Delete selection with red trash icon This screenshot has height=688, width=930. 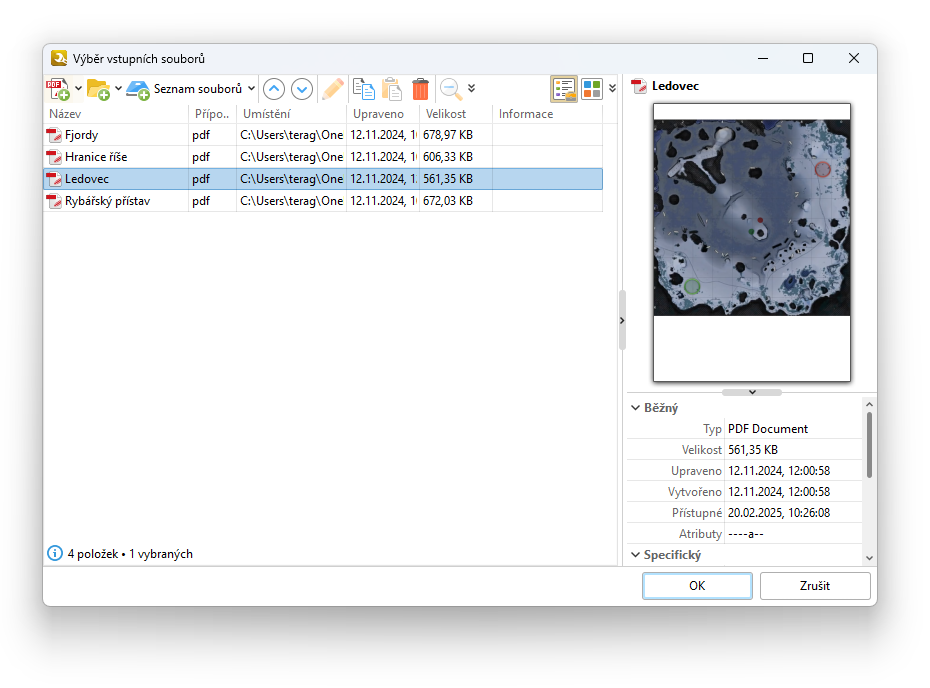420,89
